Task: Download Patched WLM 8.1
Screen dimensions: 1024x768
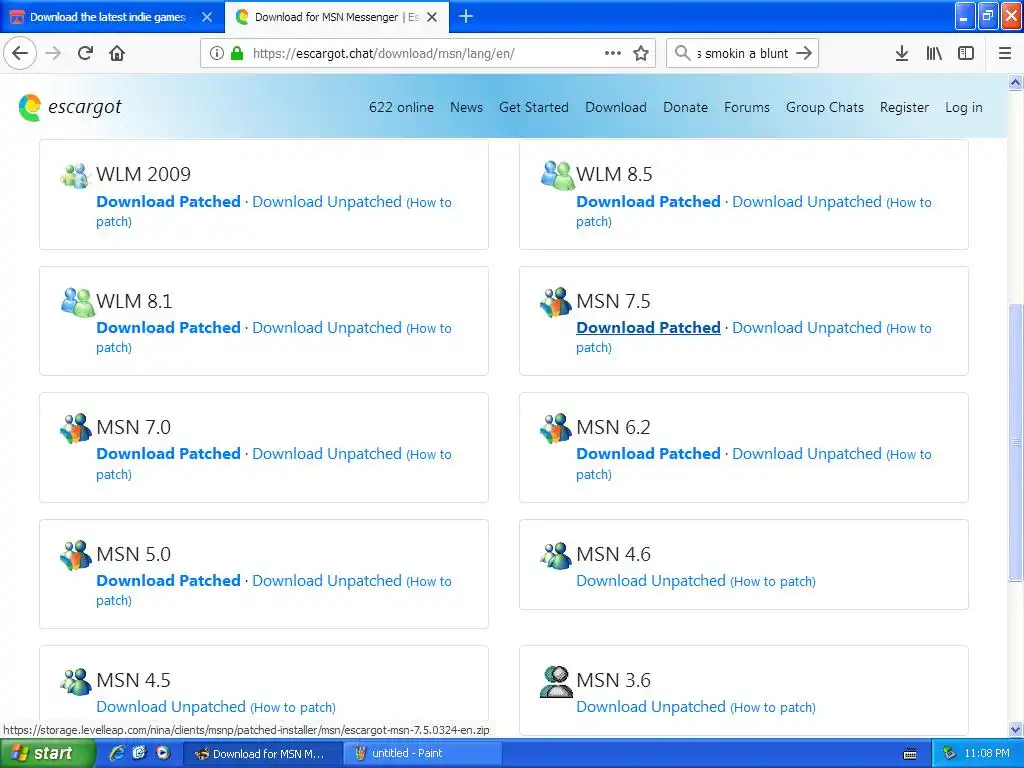Action: tap(168, 327)
